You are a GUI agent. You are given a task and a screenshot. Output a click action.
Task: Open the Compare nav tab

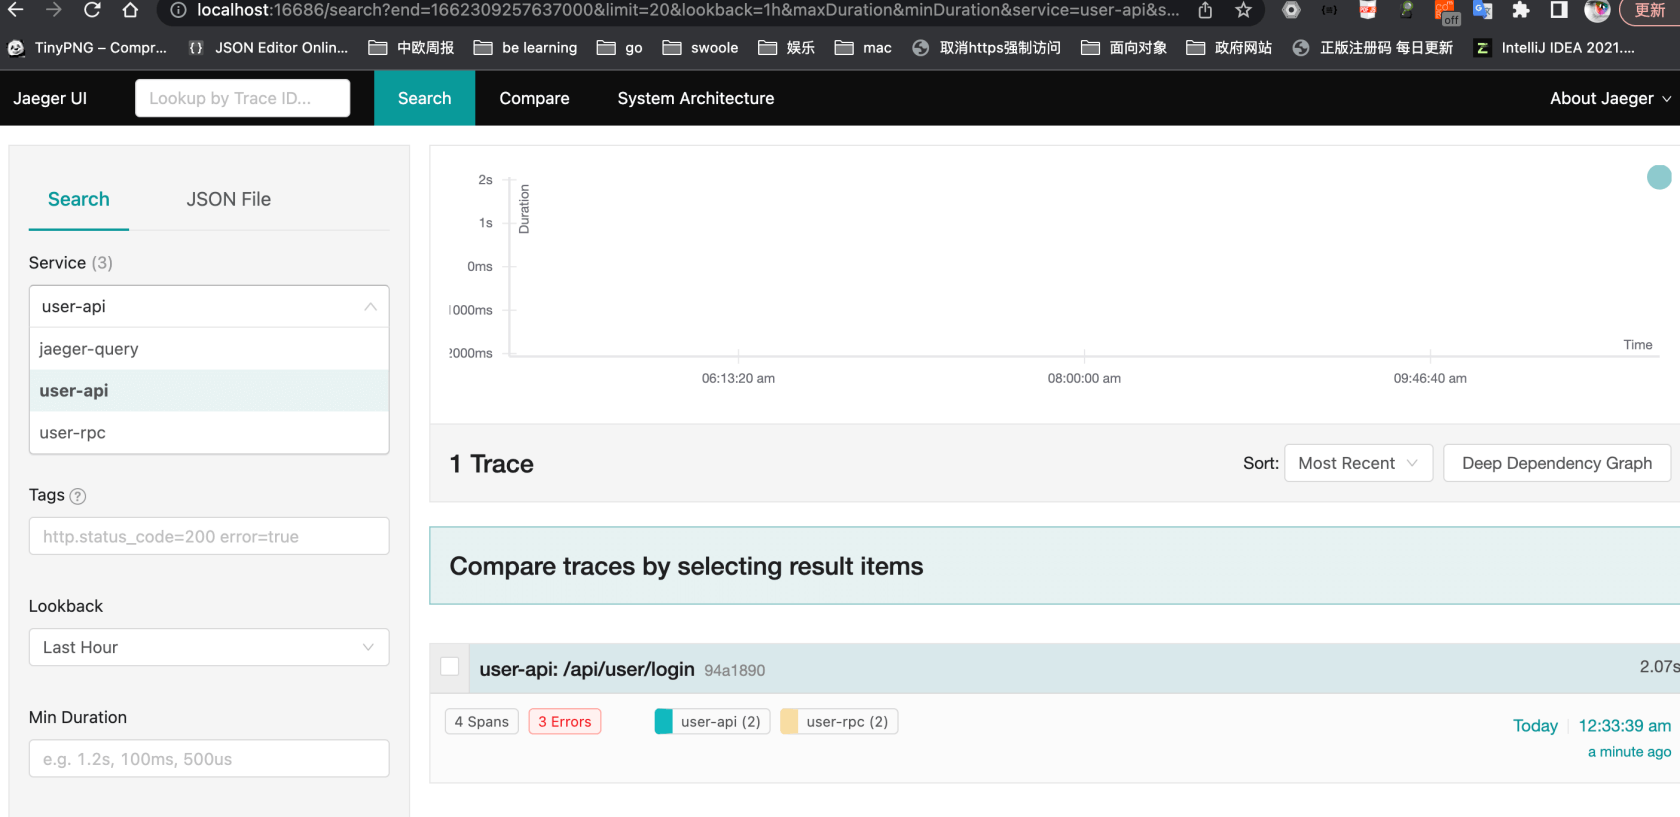(x=534, y=98)
